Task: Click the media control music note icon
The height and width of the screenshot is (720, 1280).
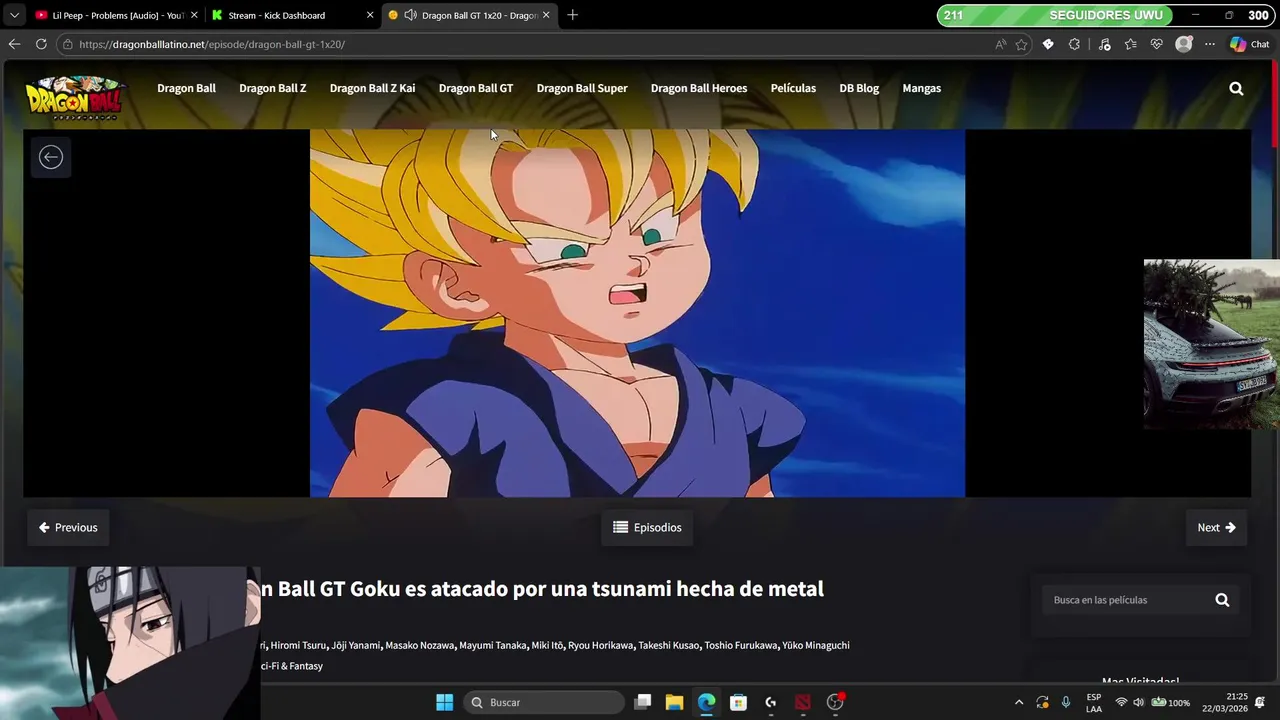Action: 1104,44
